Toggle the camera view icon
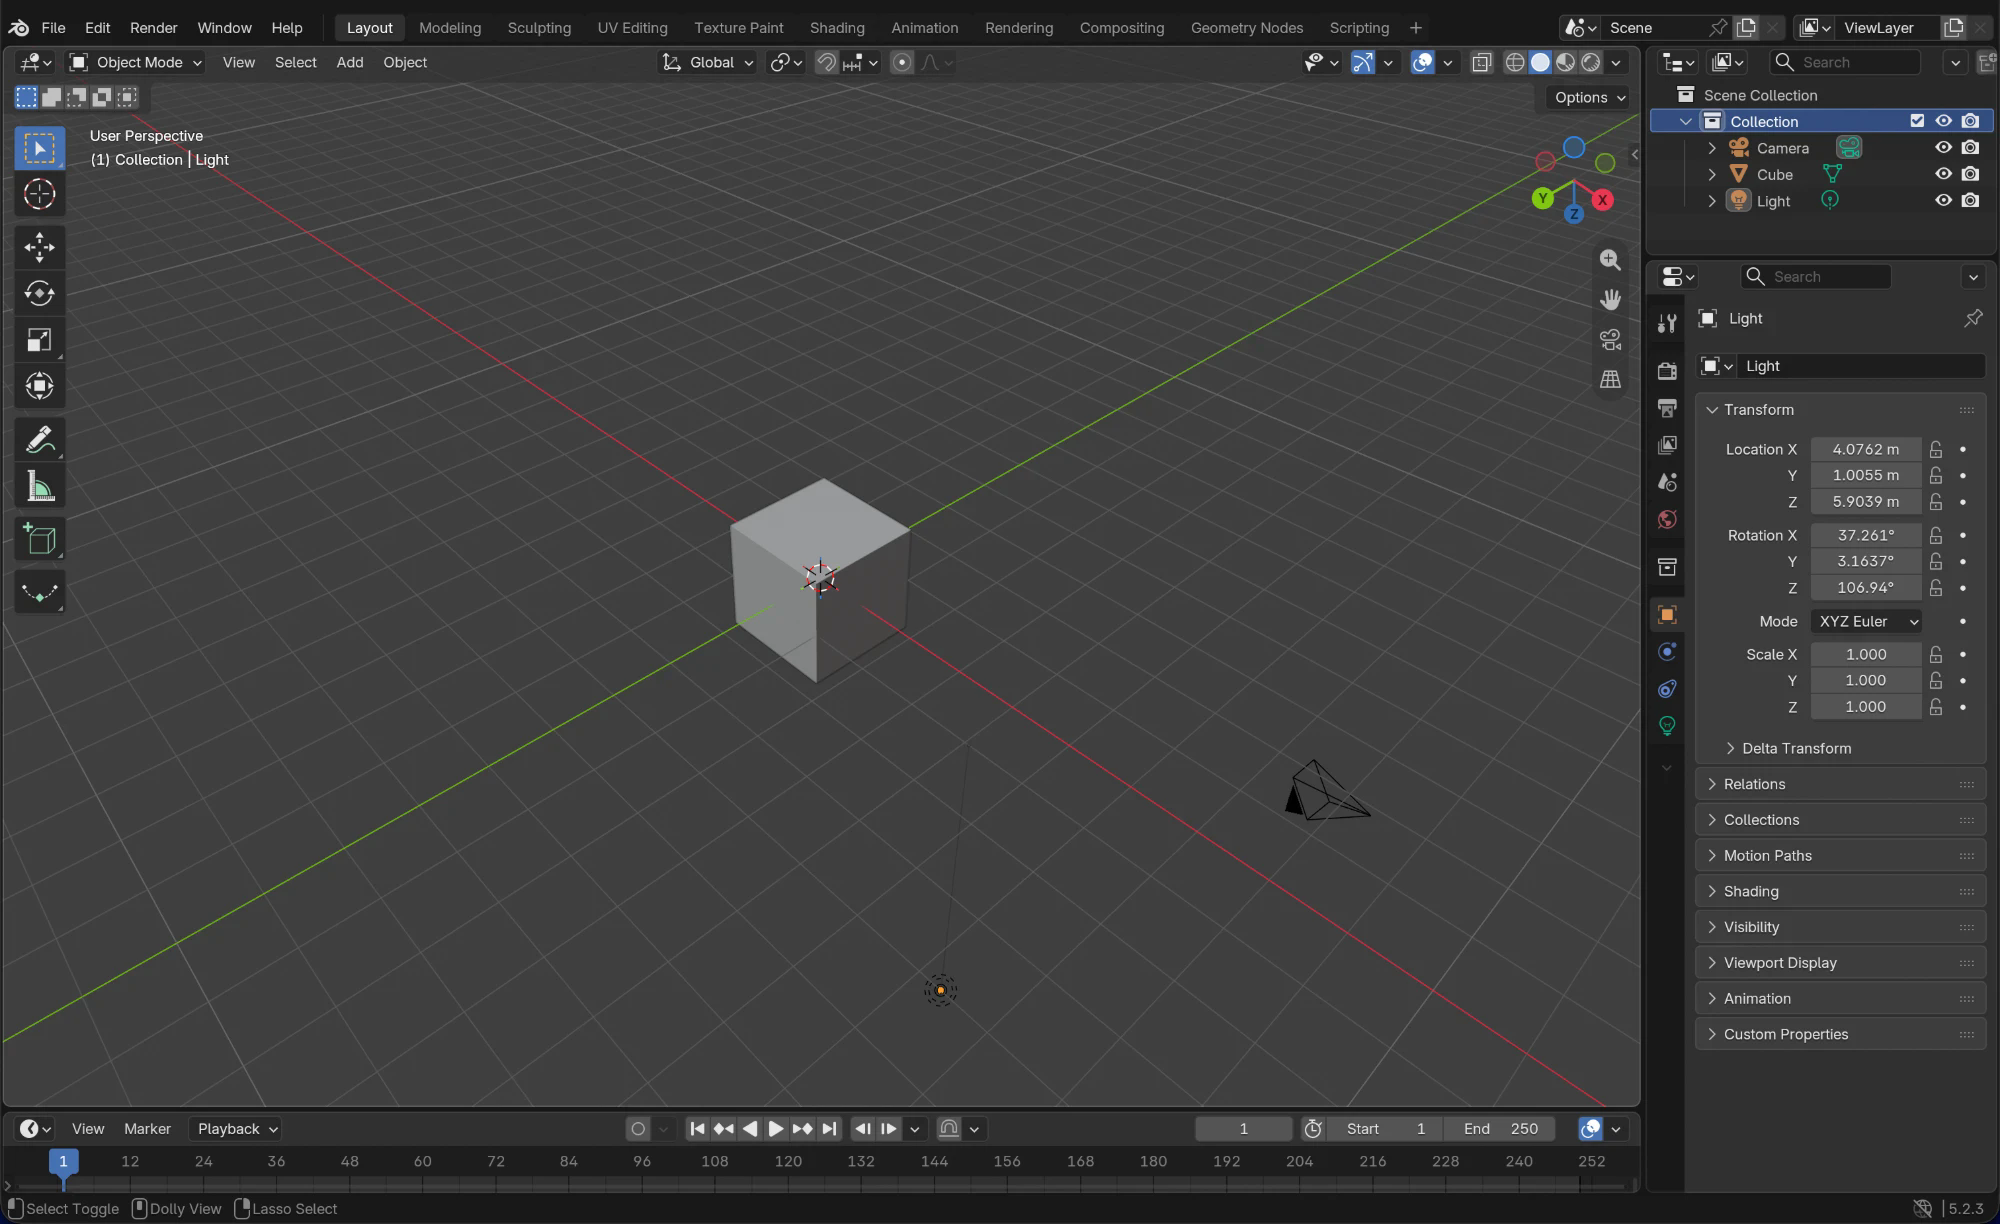The height and width of the screenshot is (1224, 2000). [x=1610, y=339]
